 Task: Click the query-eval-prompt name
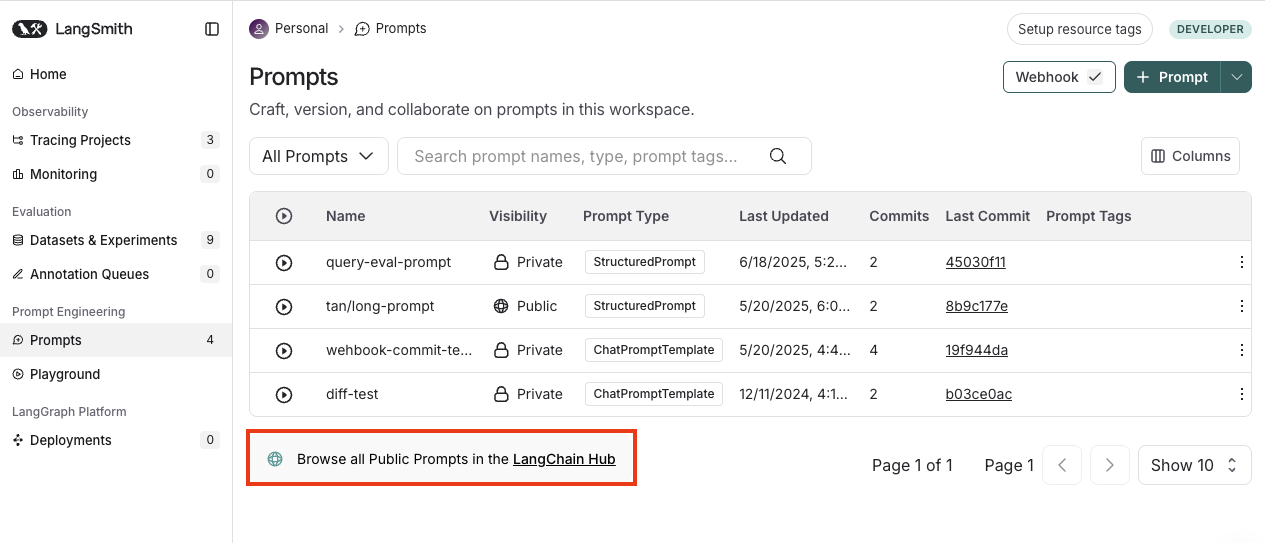(x=389, y=262)
